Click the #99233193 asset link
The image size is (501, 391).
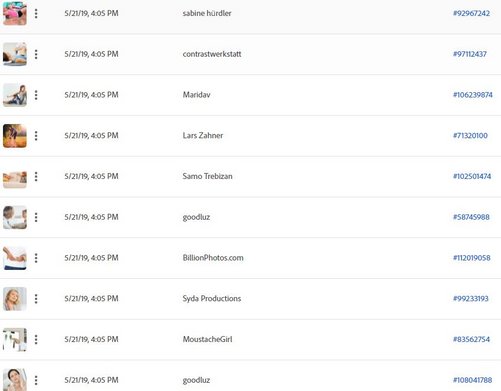click(x=471, y=299)
